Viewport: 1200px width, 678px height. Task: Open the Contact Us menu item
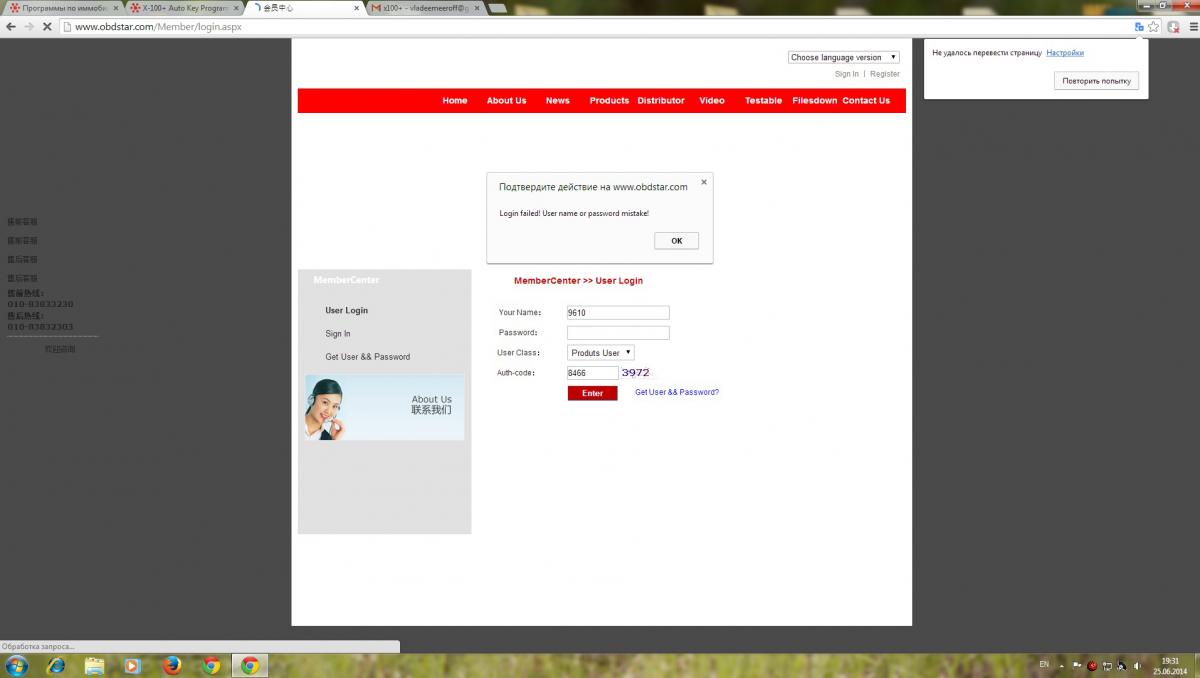click(x=866, y=101)
